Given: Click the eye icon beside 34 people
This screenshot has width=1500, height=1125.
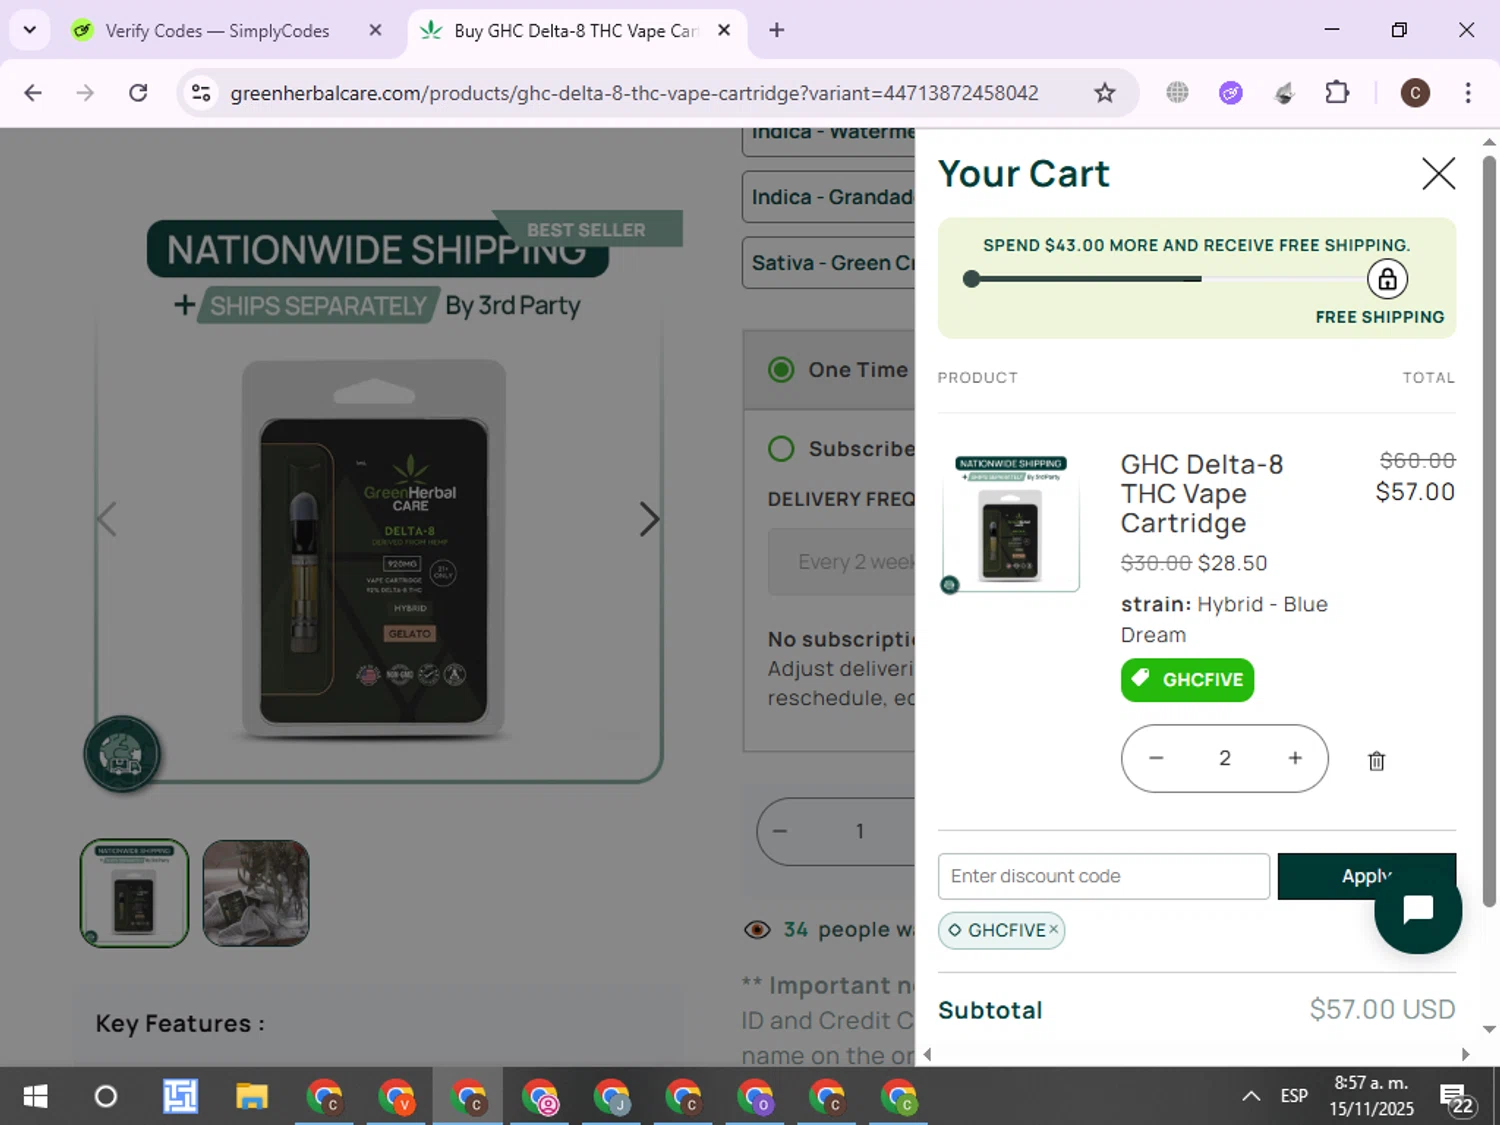Looking at the screenshot, I should pos(757,930).
